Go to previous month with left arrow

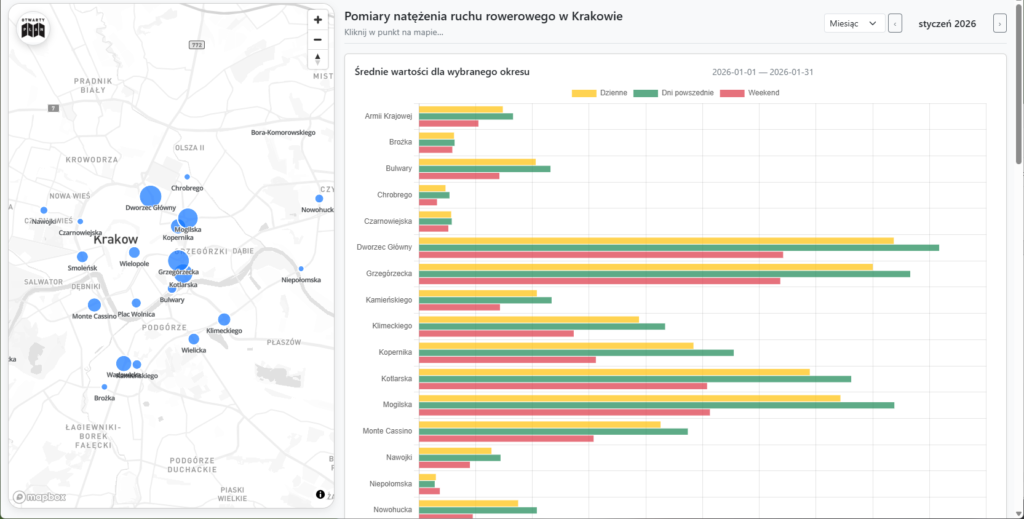click(895, 23)
